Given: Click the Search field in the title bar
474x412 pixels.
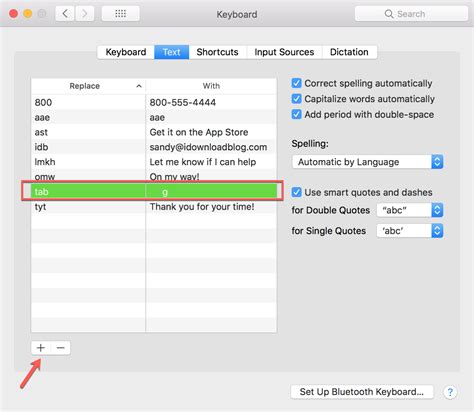Looking at the screenshot, I should (411, 14).
